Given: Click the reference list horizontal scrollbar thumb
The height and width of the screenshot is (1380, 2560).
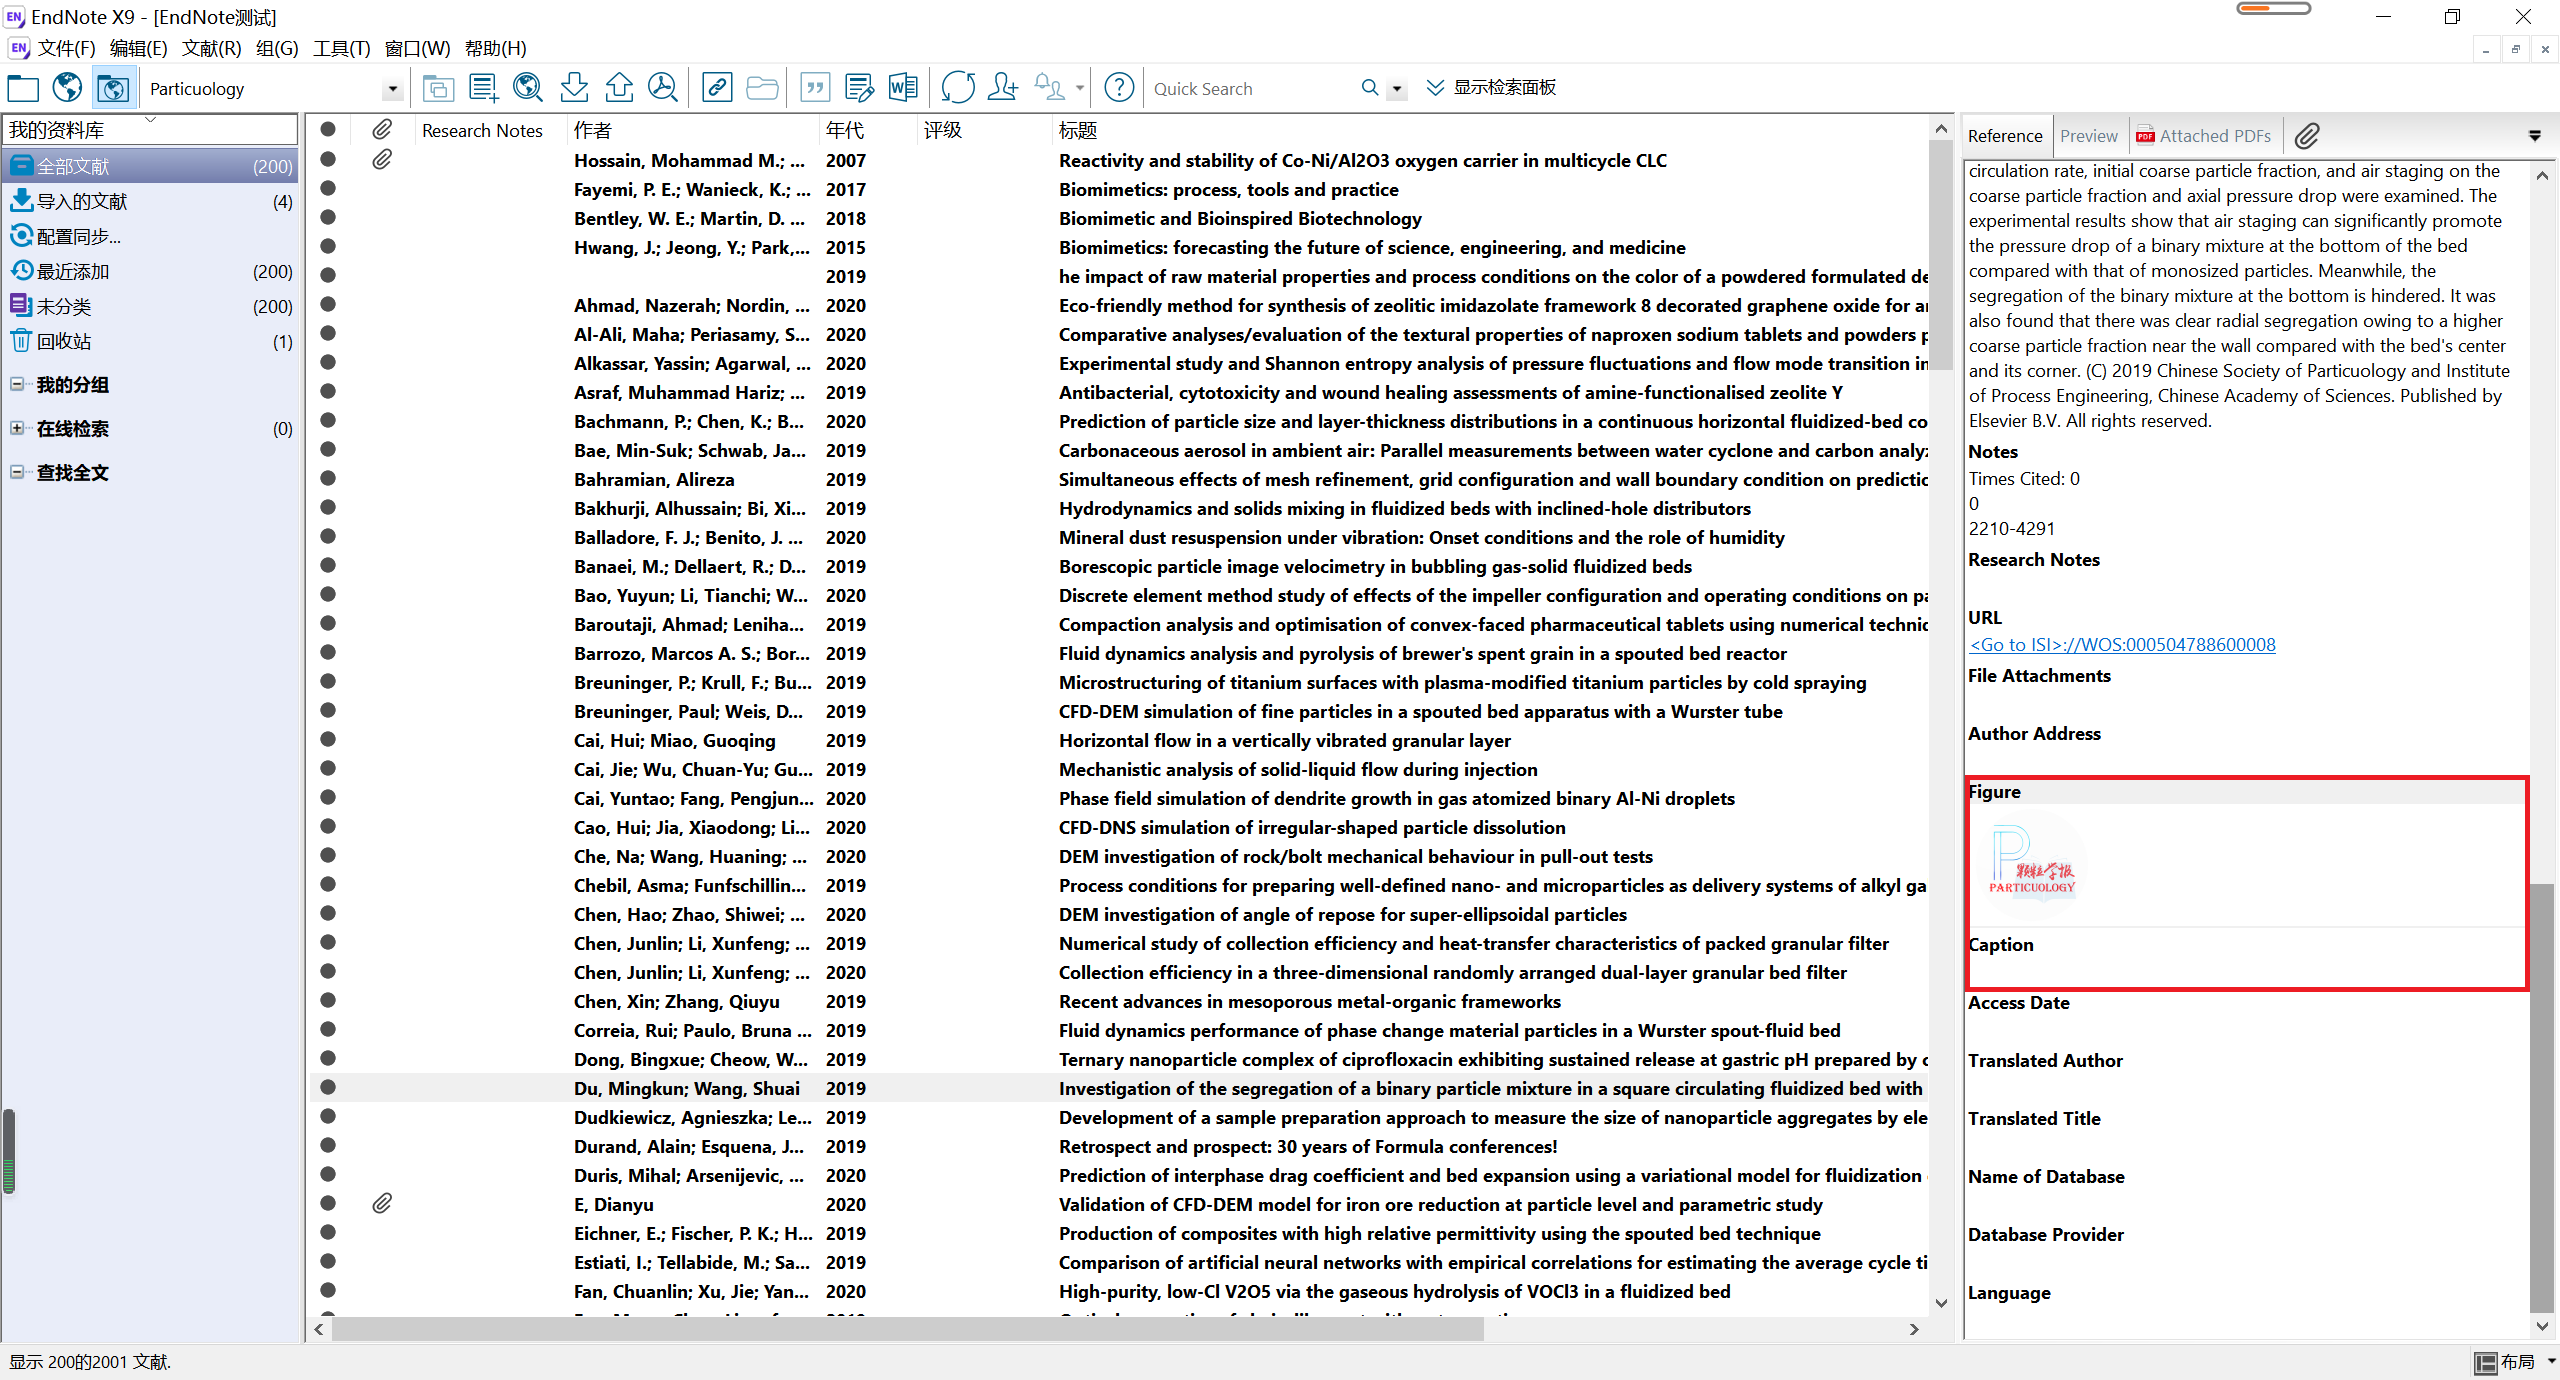Looking at the screenshot, I should tap(908, 1329).
